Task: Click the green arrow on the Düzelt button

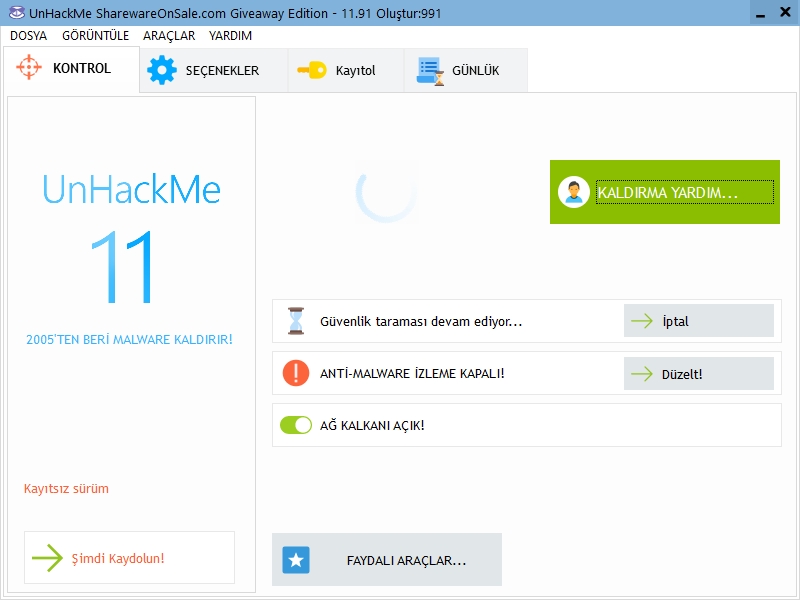Action: pyautogui.click(x=642, y=373)
